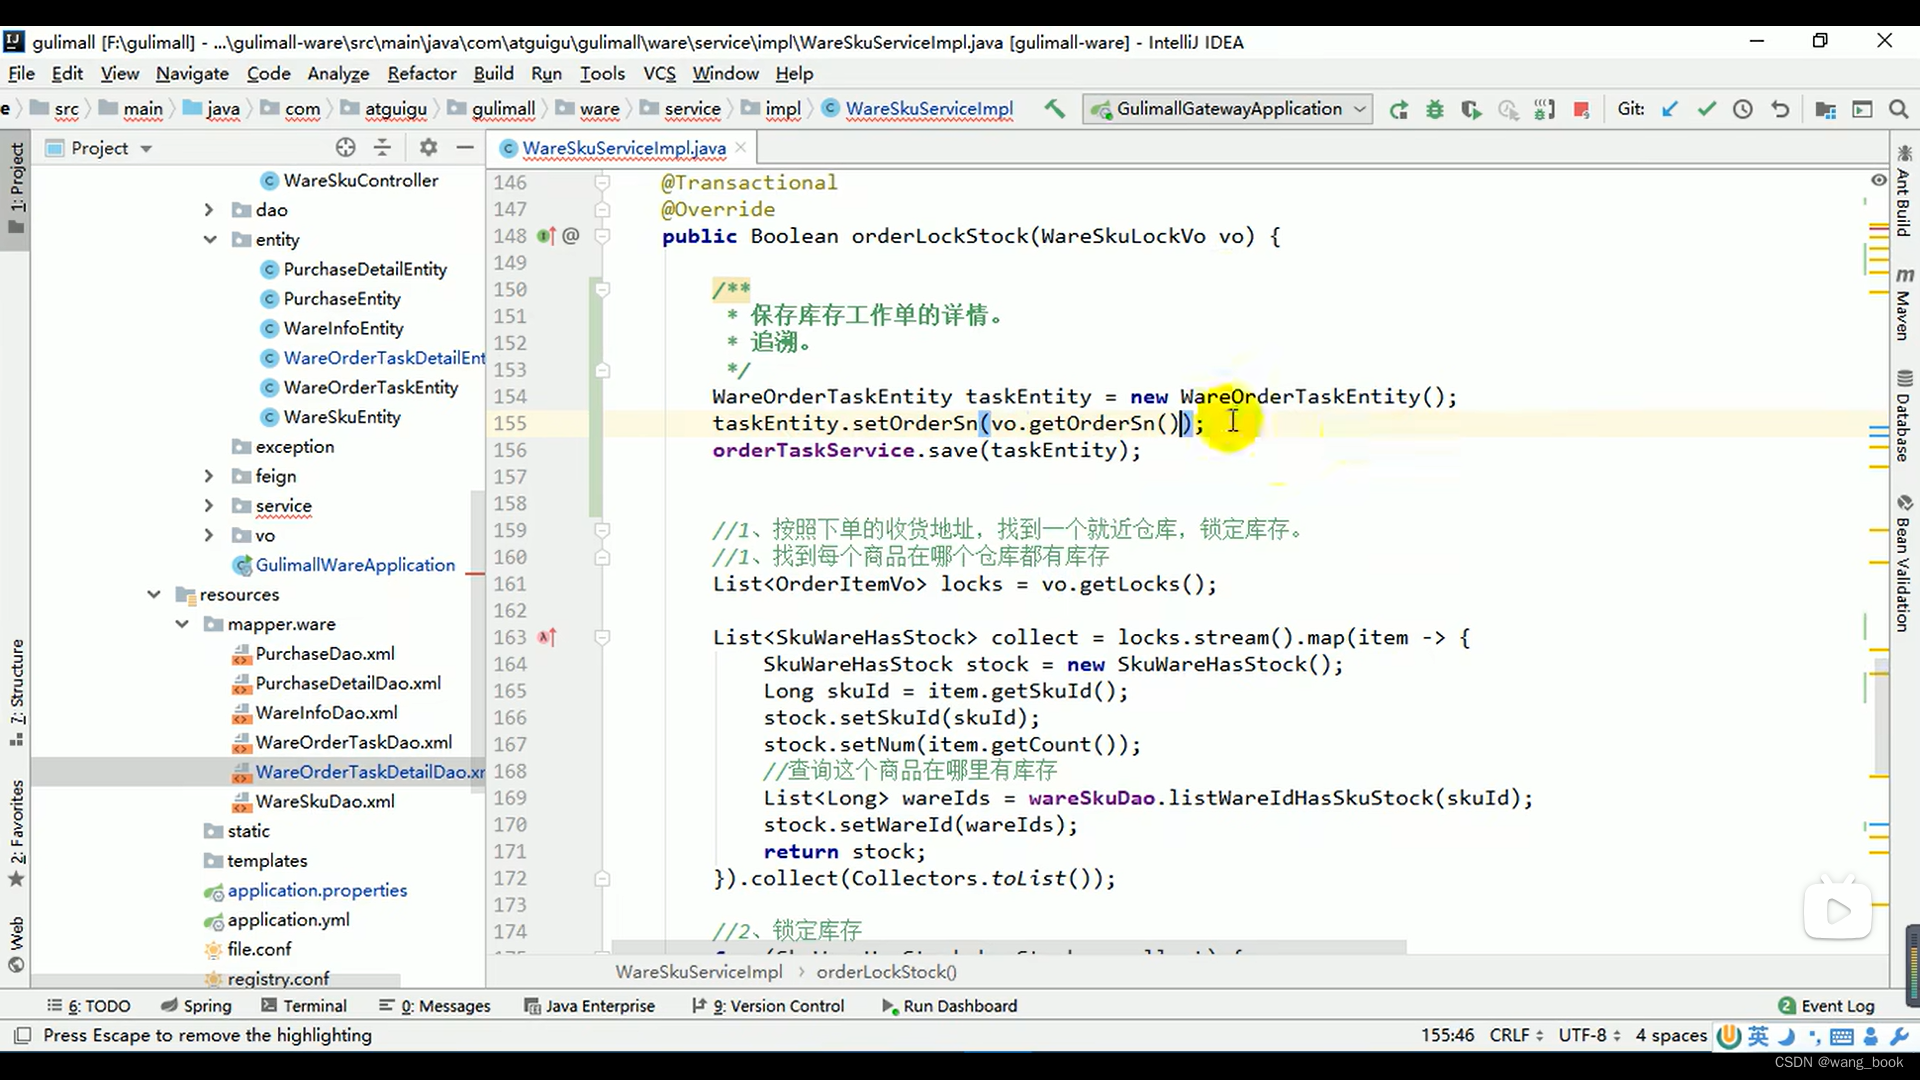Viewport: 1920px width, 1080px height.
Task: Expand the service folder in tree
Action: coord(208,506)
